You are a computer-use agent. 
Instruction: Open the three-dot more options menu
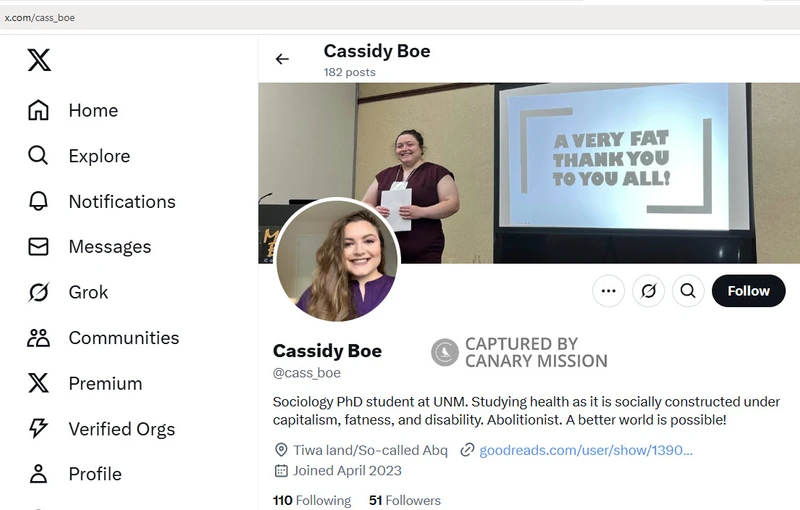(608, 291)
